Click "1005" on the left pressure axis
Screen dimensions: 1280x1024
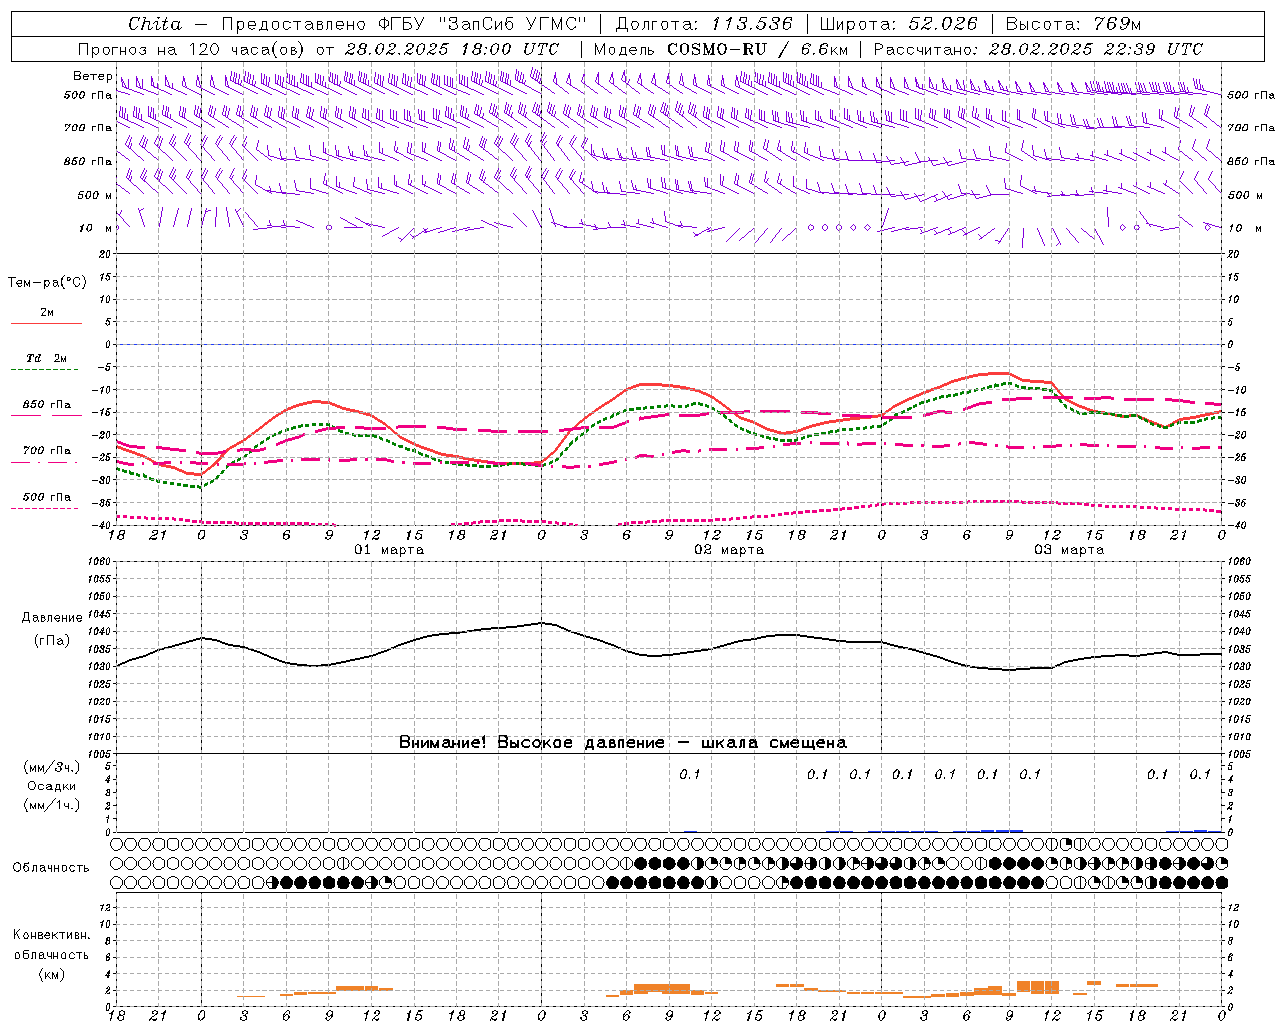click(x=101, y=754)
